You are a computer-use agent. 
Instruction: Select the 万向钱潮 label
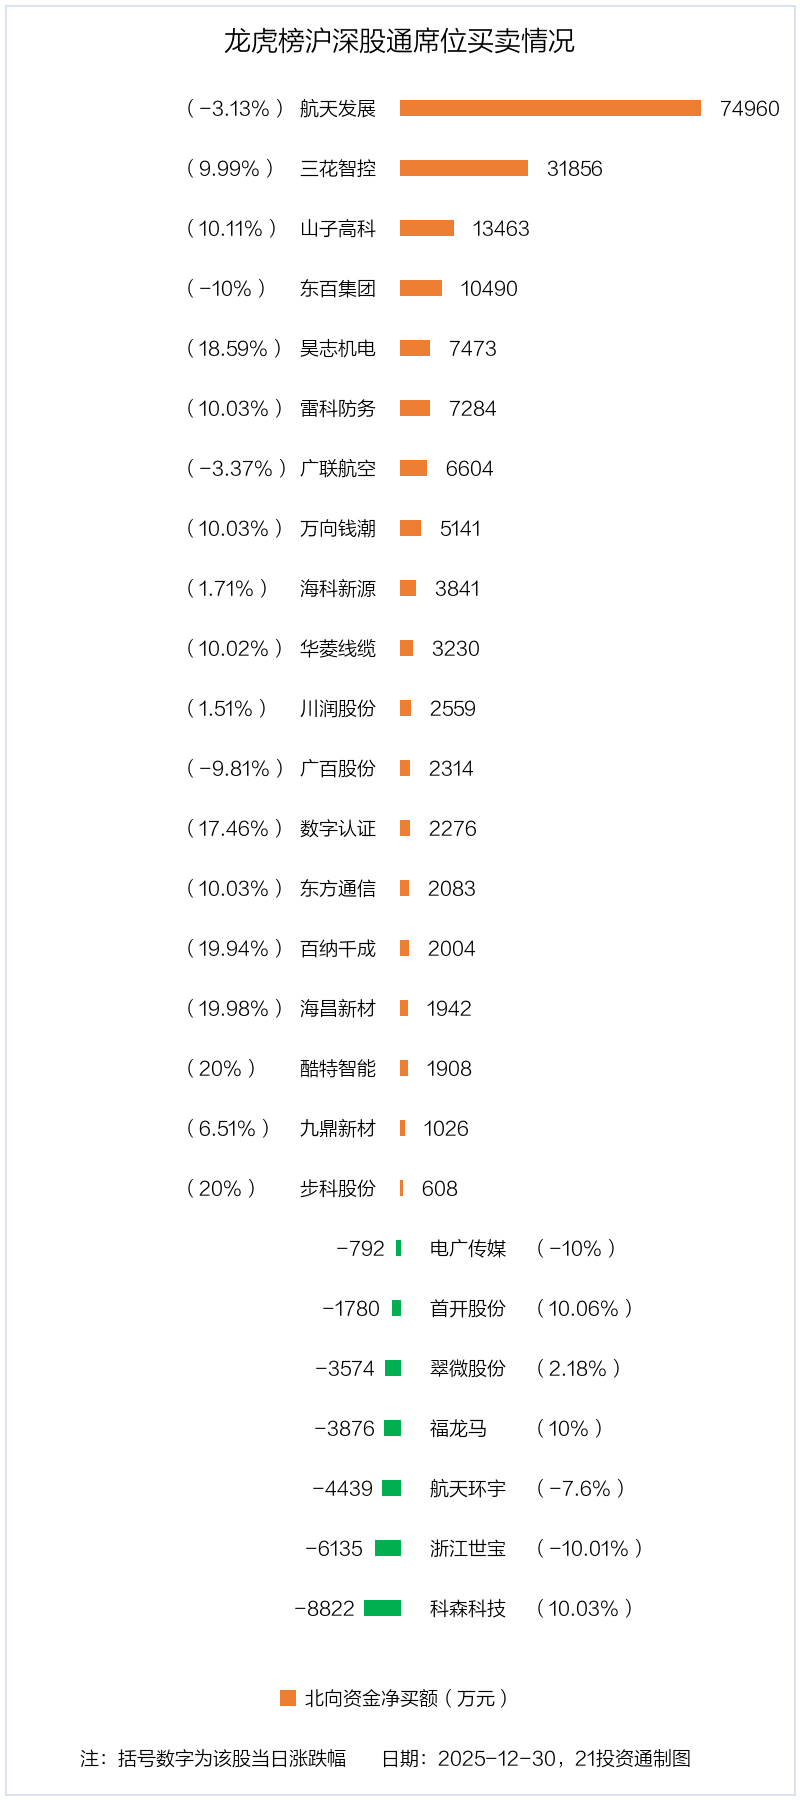click(x=338, y=529)
